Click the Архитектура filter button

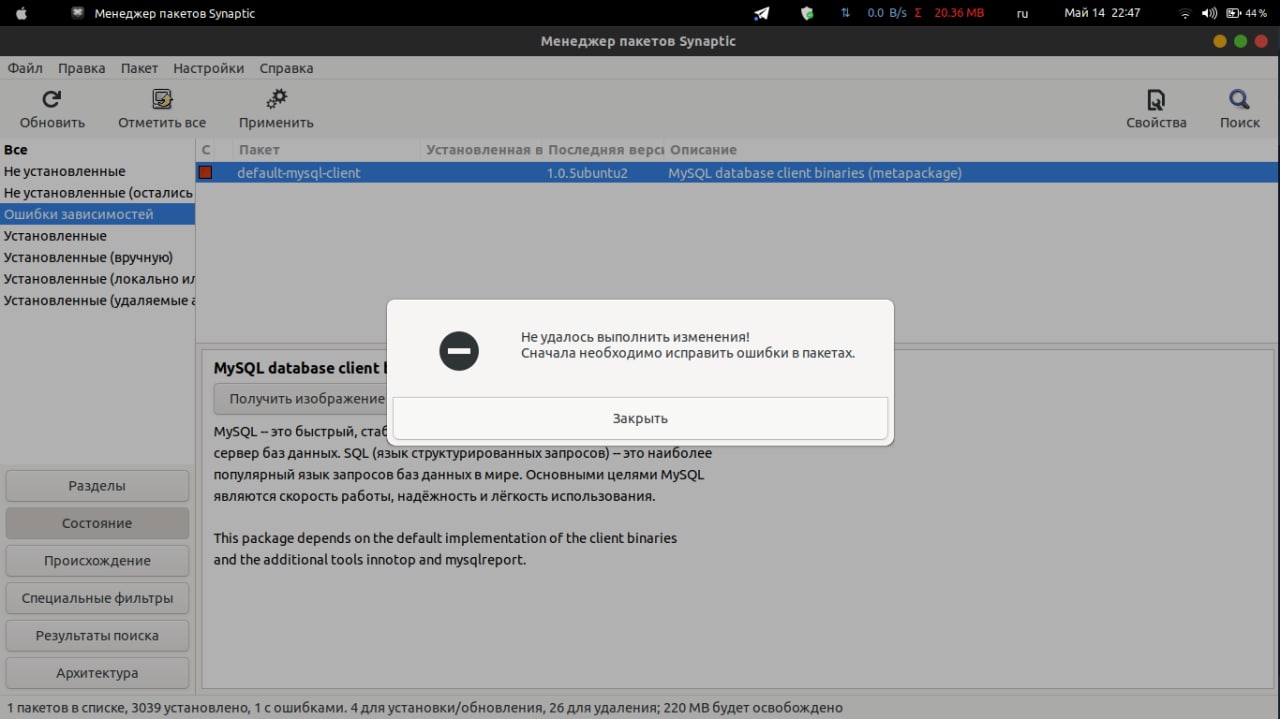point(97,673)
